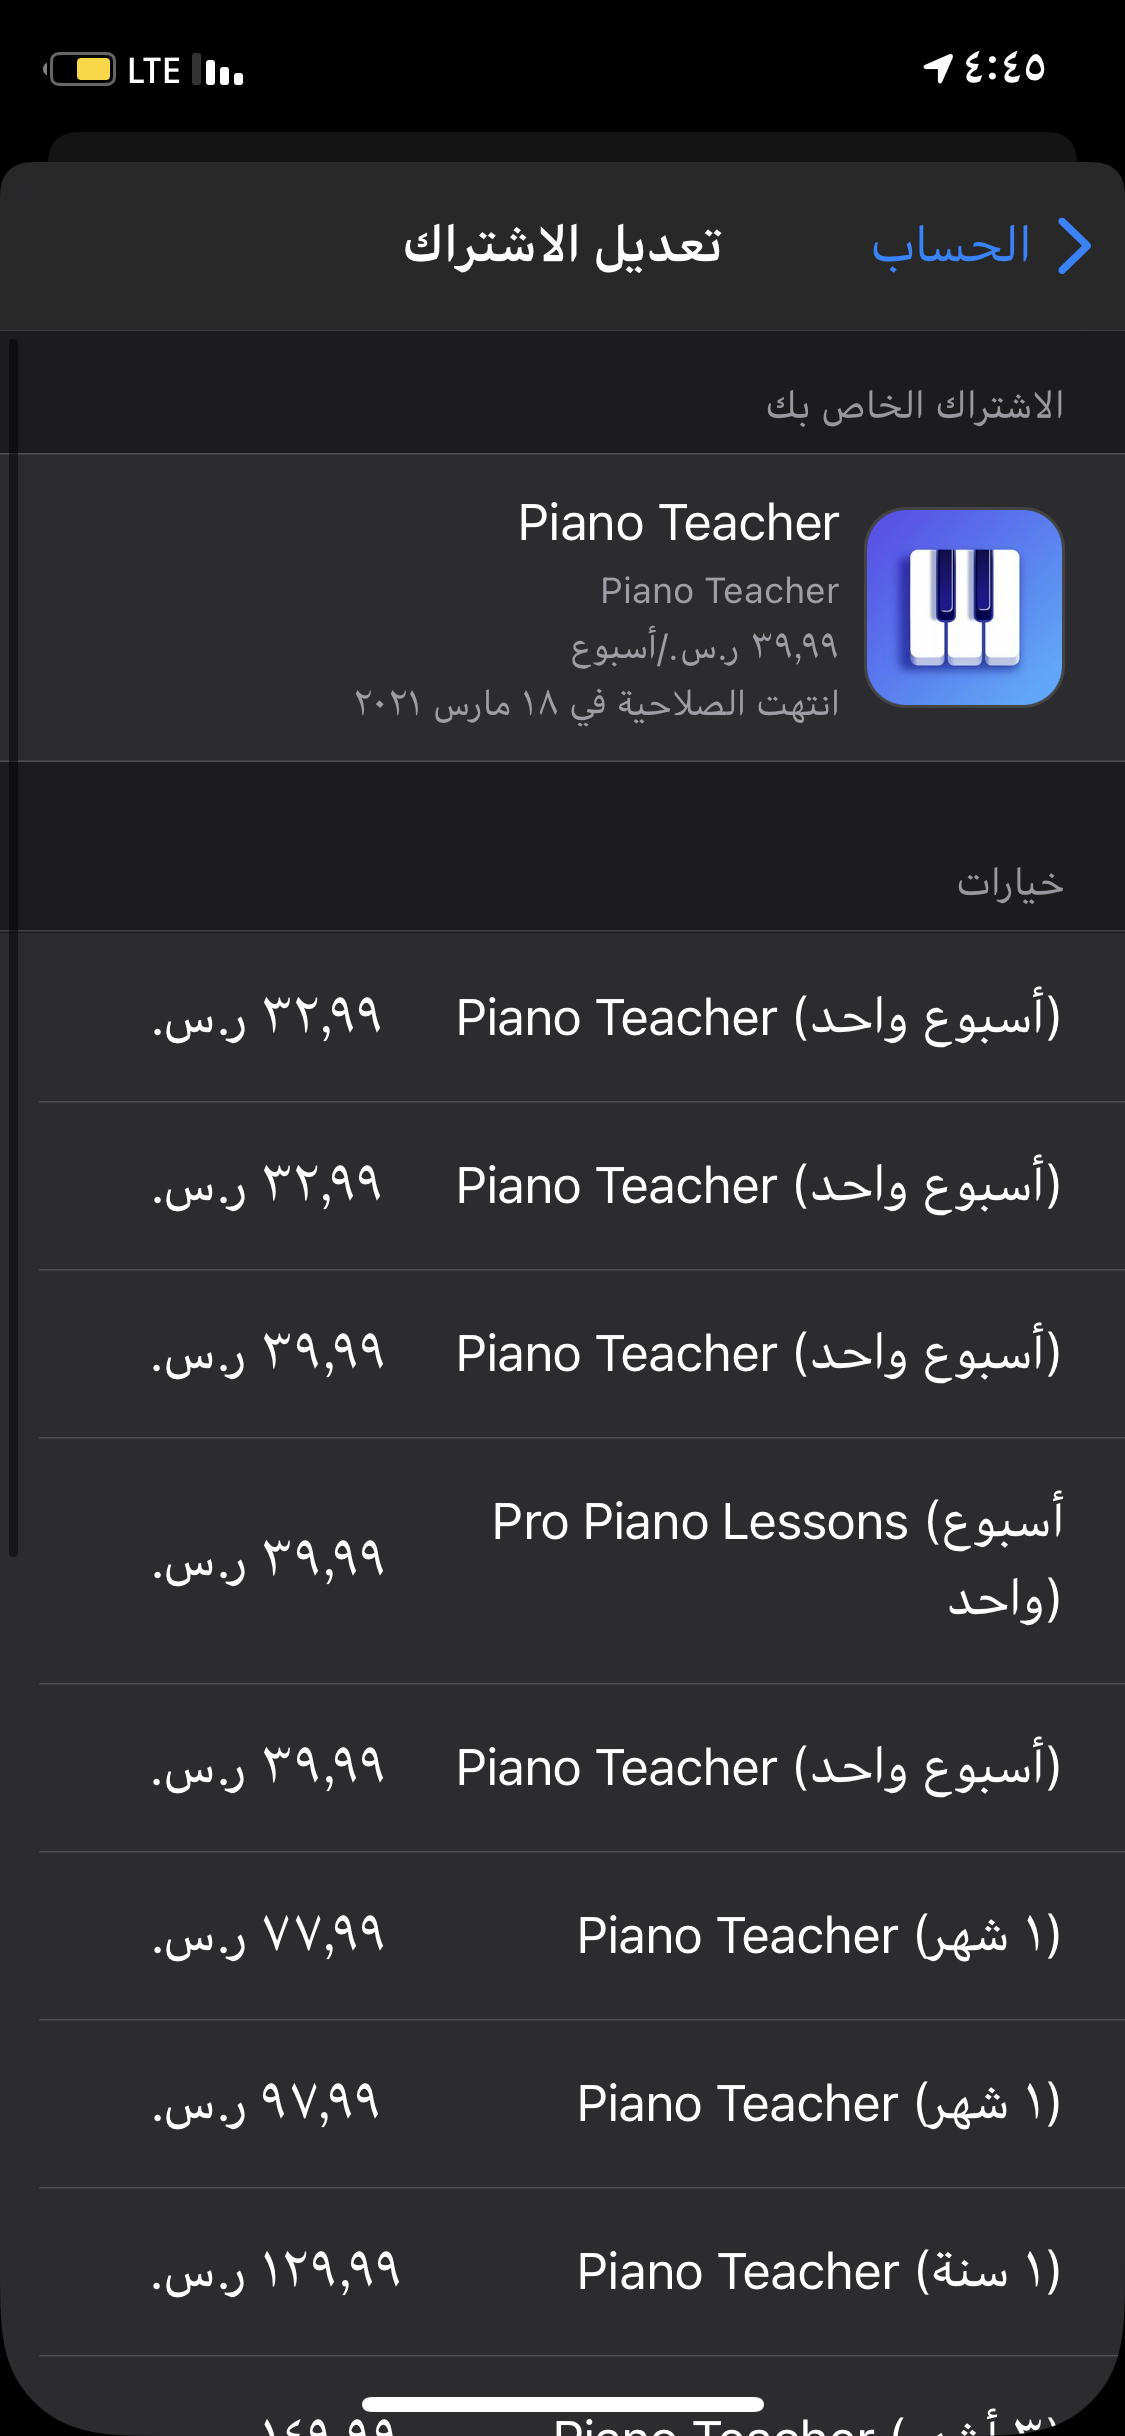The width and height of the screenshot is (1125, 2436).
Task: Tap the Piano Teacher app icon
Action: (x=964, y=607)
